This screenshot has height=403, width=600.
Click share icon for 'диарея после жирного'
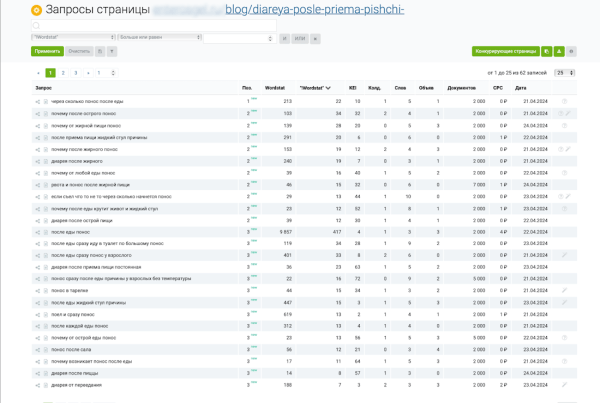tap(38, 160)
